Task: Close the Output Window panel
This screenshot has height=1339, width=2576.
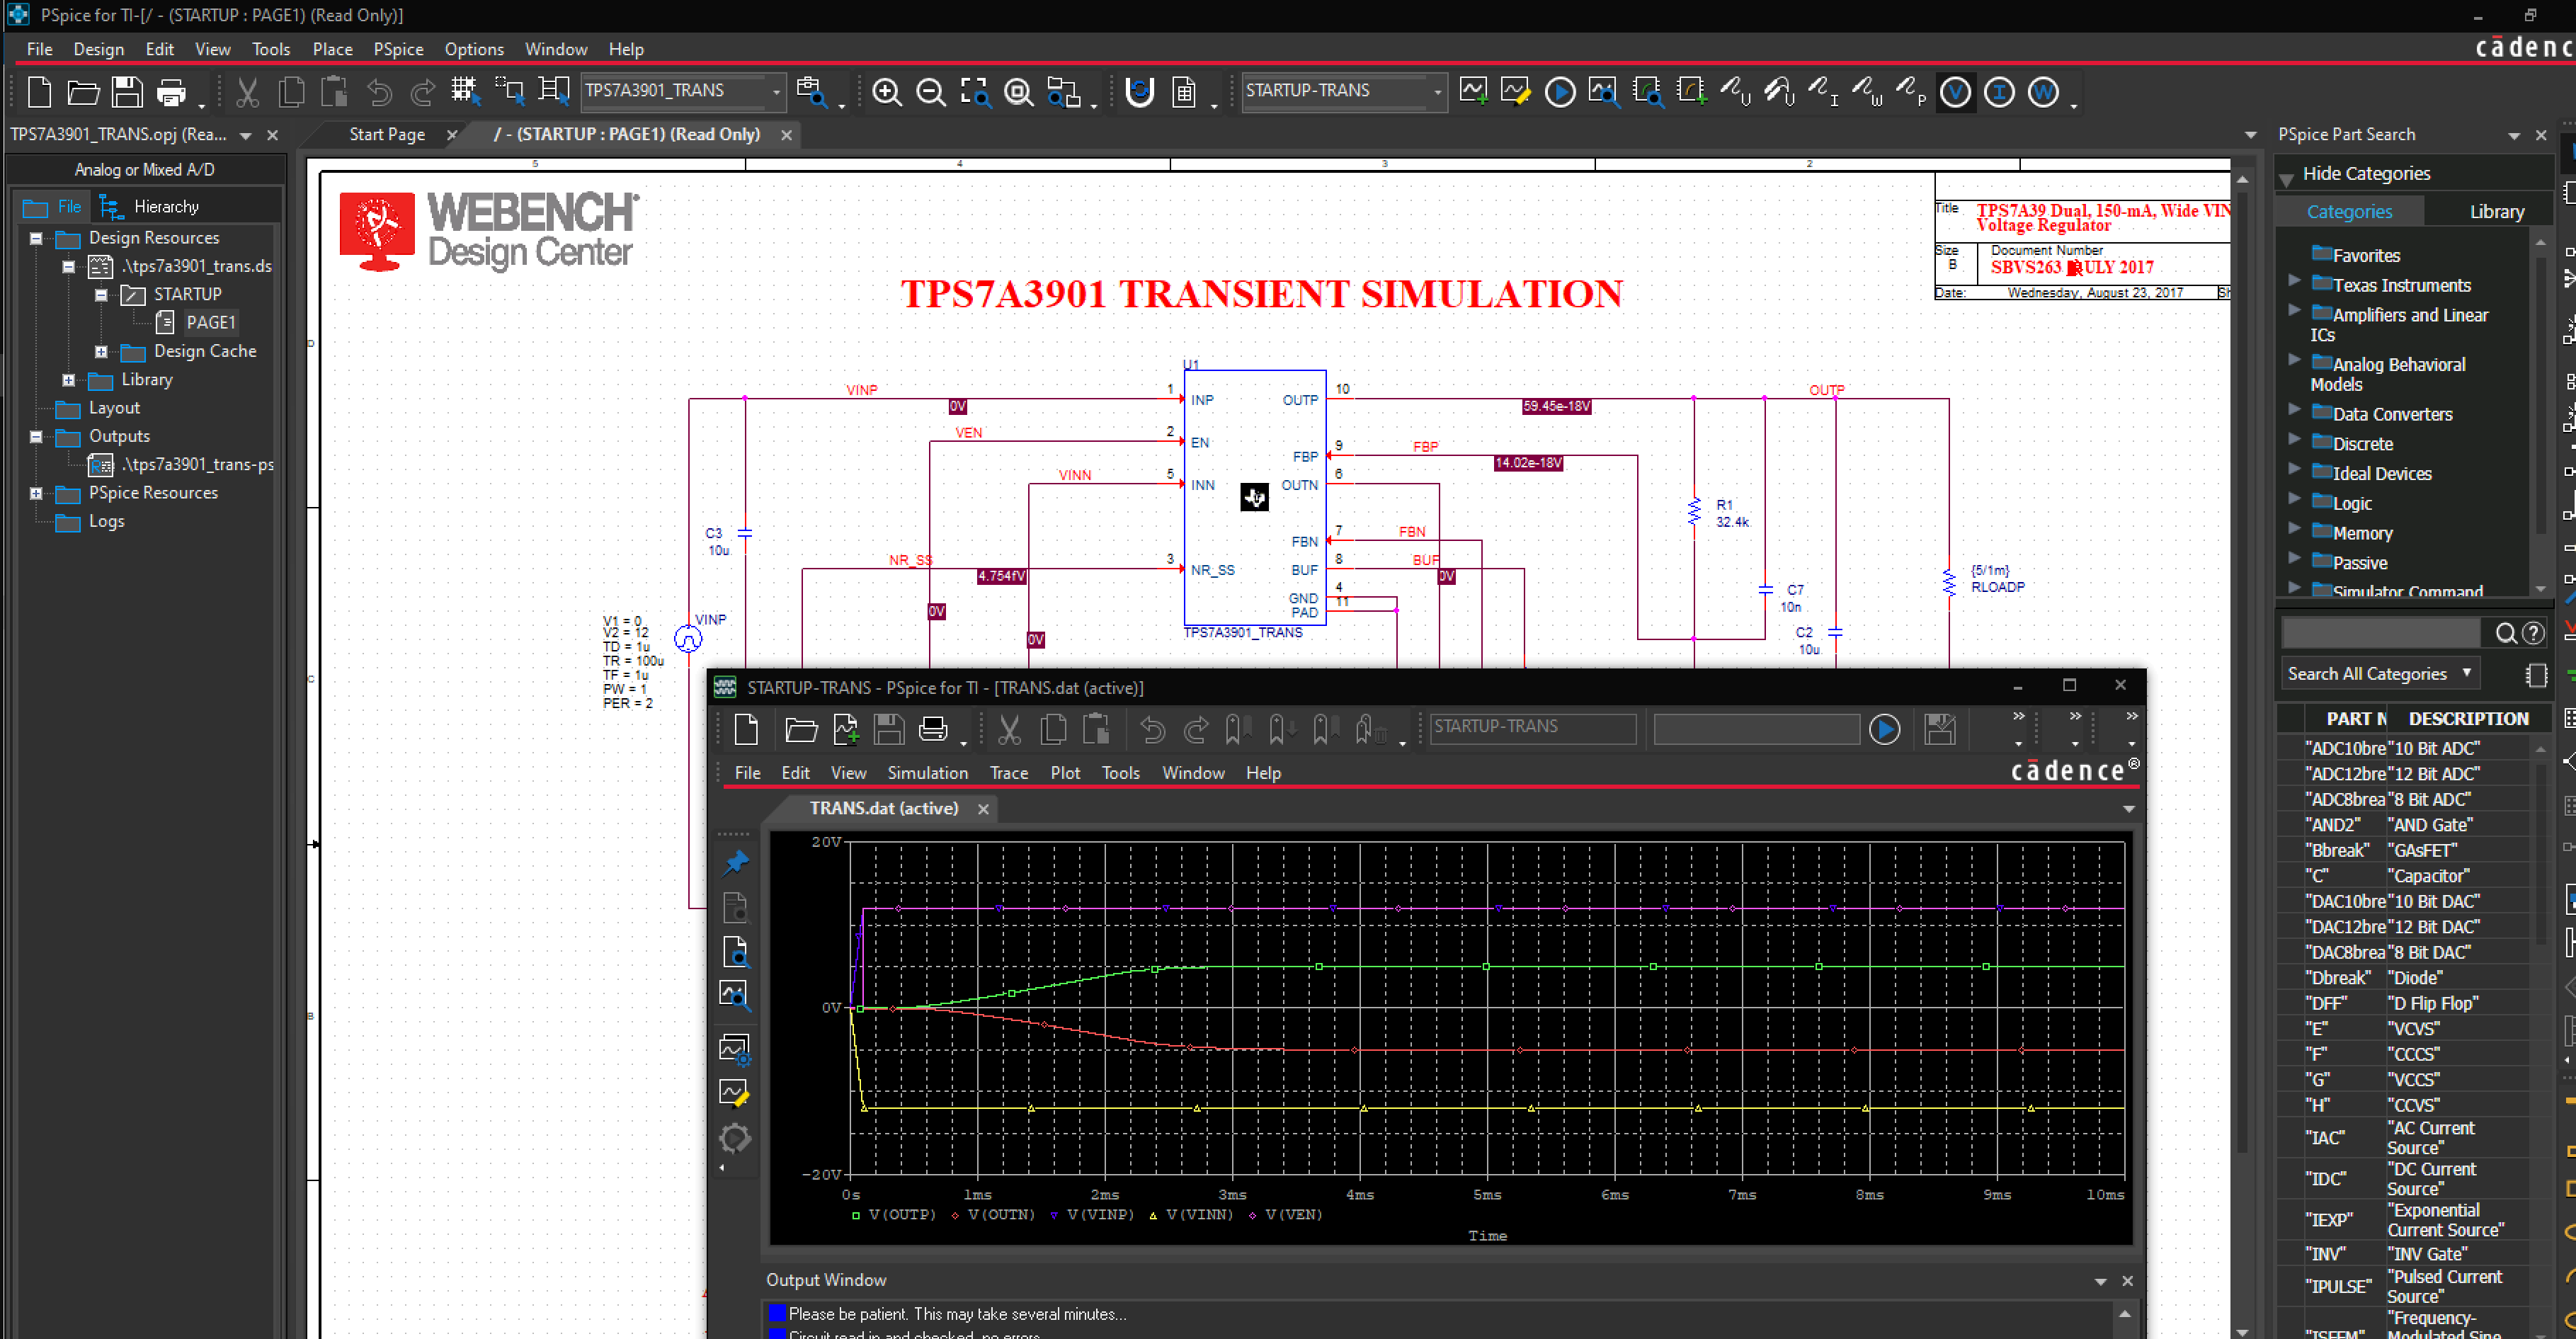Action: [x=2127, y=1281]
